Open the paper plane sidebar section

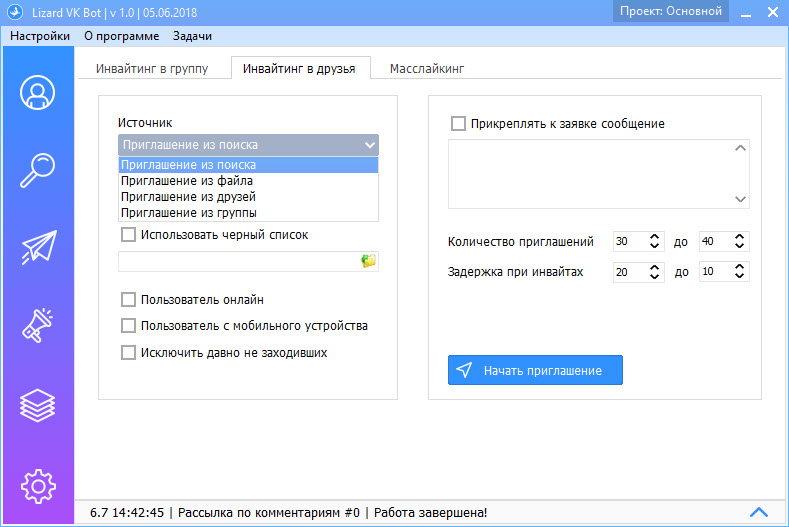click(37, 249)
